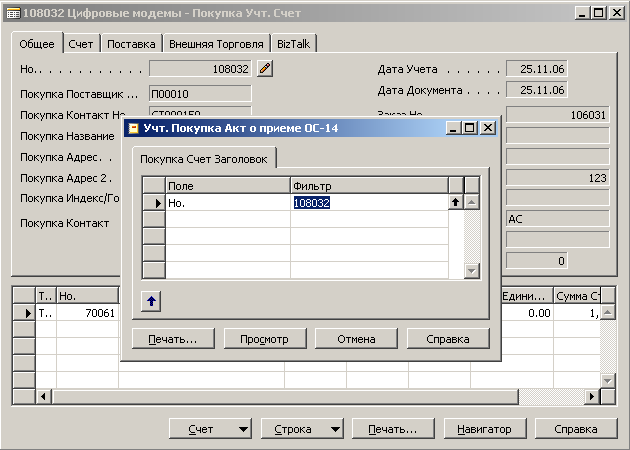Click the field showing 123

tap(558, 178)
